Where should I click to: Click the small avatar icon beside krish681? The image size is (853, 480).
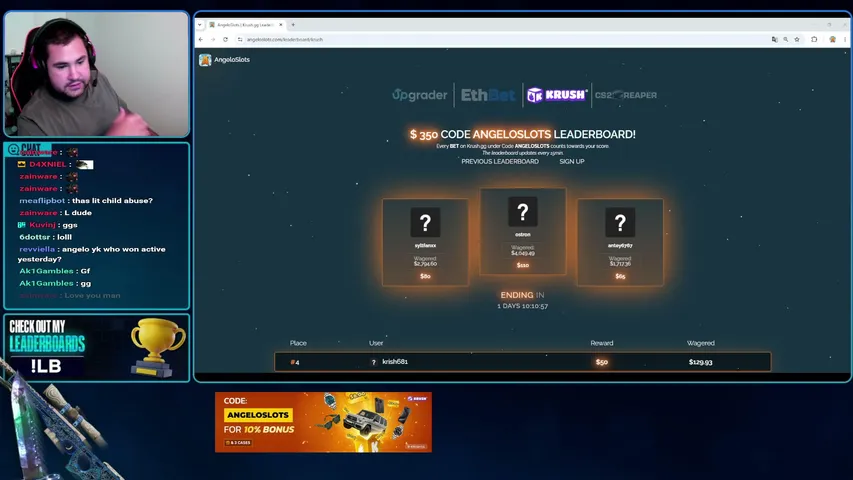coord(374,362)
